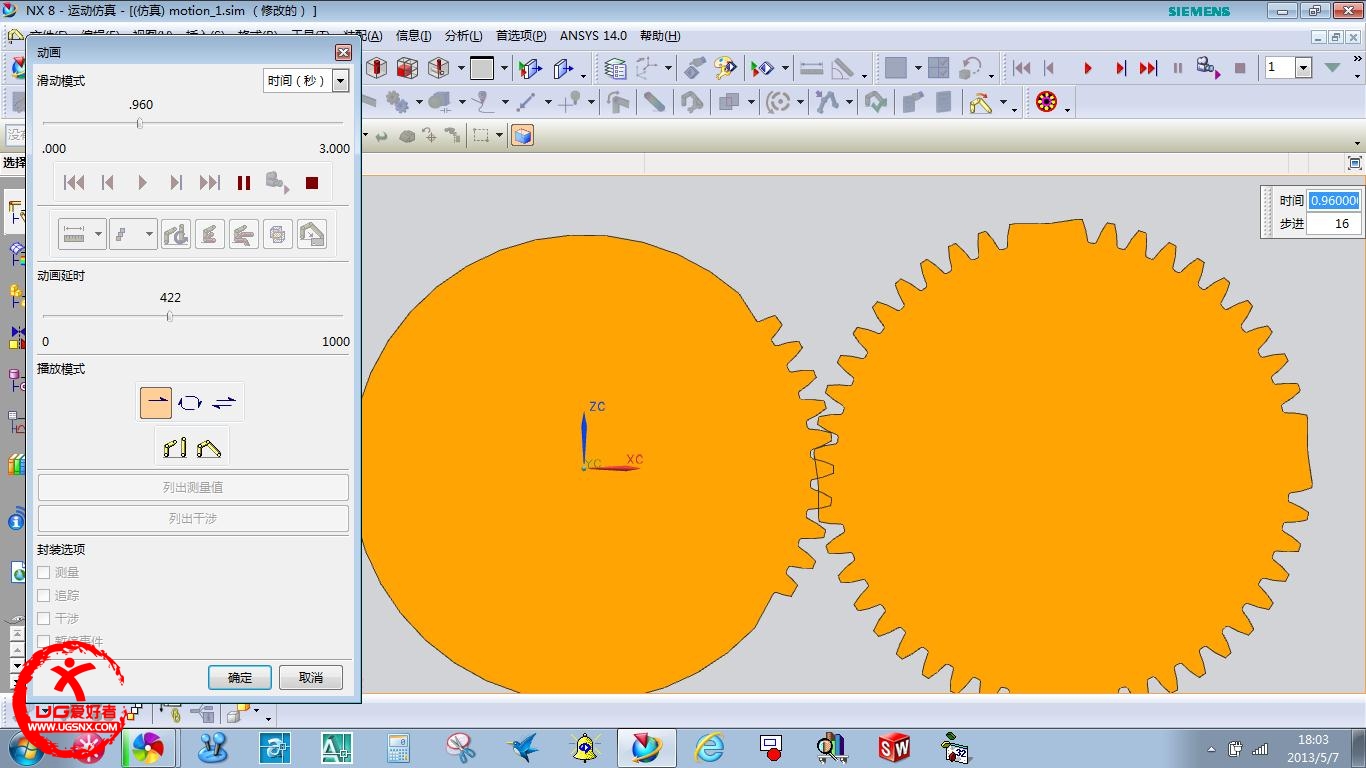Pause the animation in the dialog
Image resolution: width=1366 pixels, height=768 pixels.
point(244,183)
